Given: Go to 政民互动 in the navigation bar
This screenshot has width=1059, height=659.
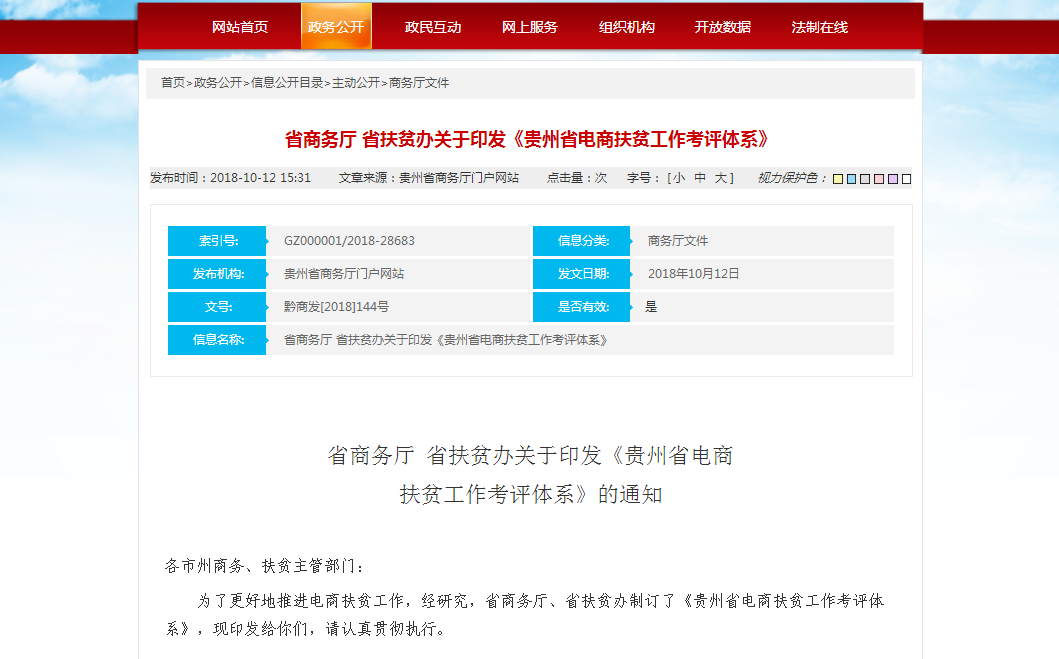Looking at the screenshot, I should pos(433,27).
